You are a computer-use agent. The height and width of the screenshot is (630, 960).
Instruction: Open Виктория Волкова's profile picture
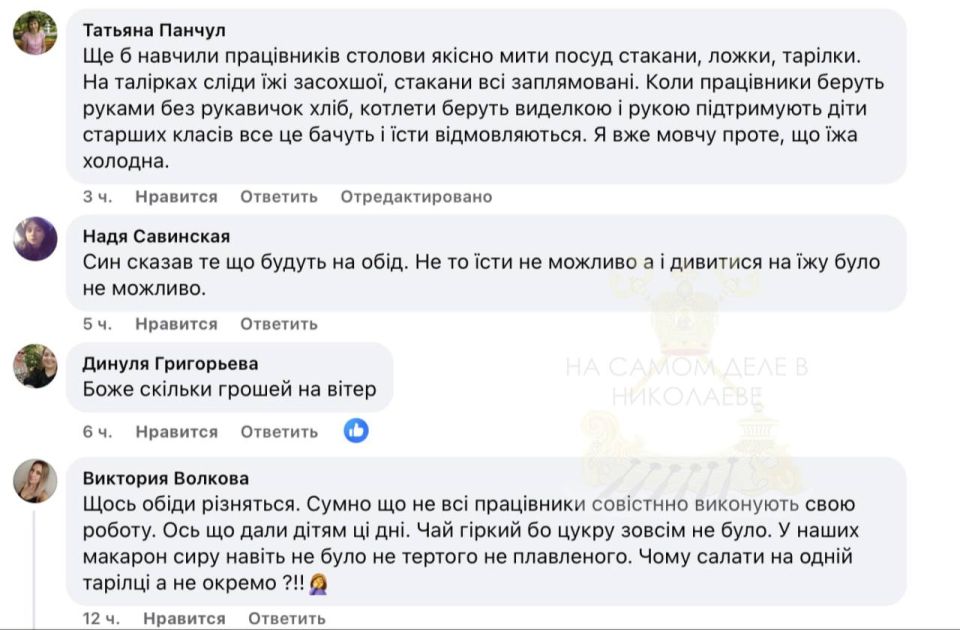(35, 480)
